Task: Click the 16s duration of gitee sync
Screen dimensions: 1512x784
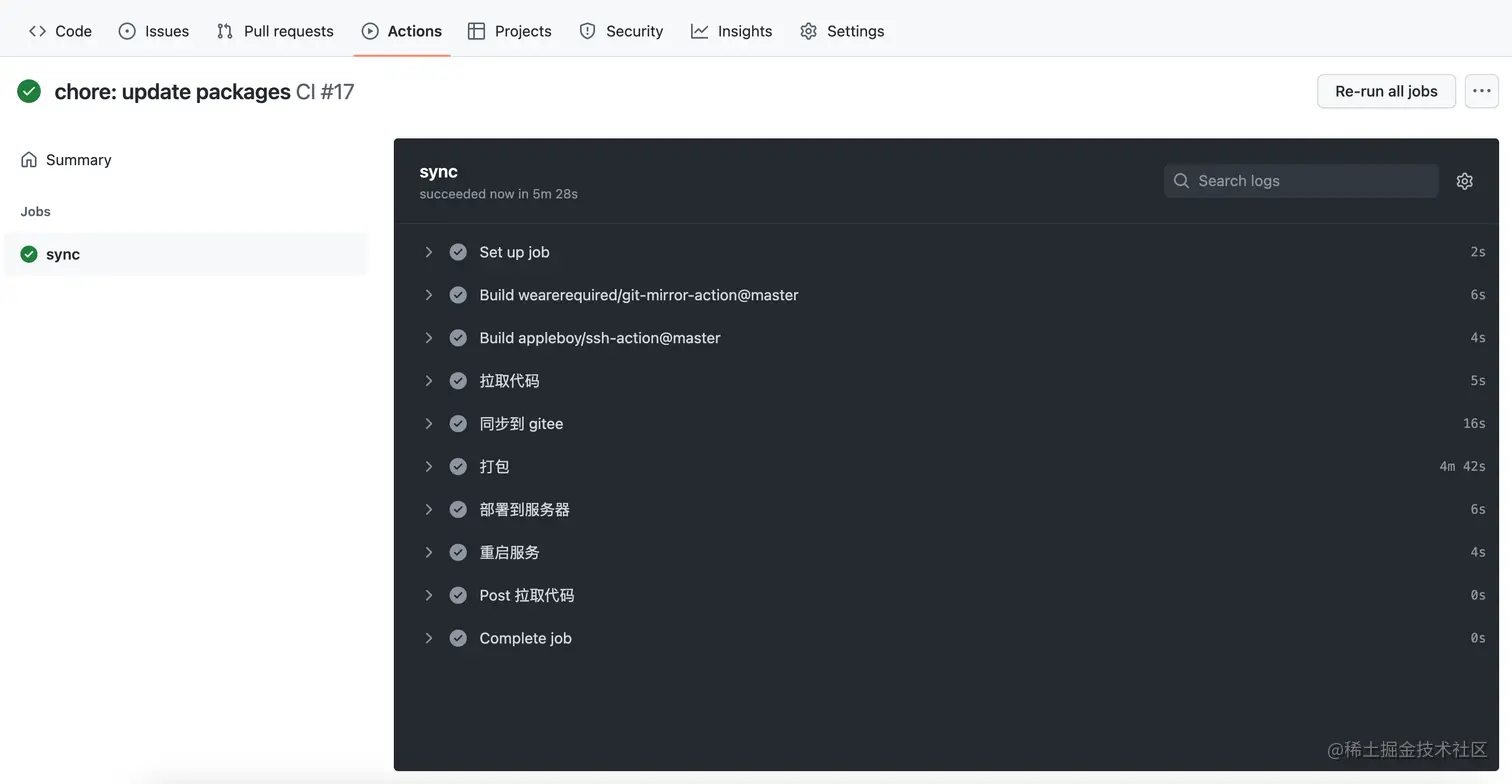Action: 1474,424
